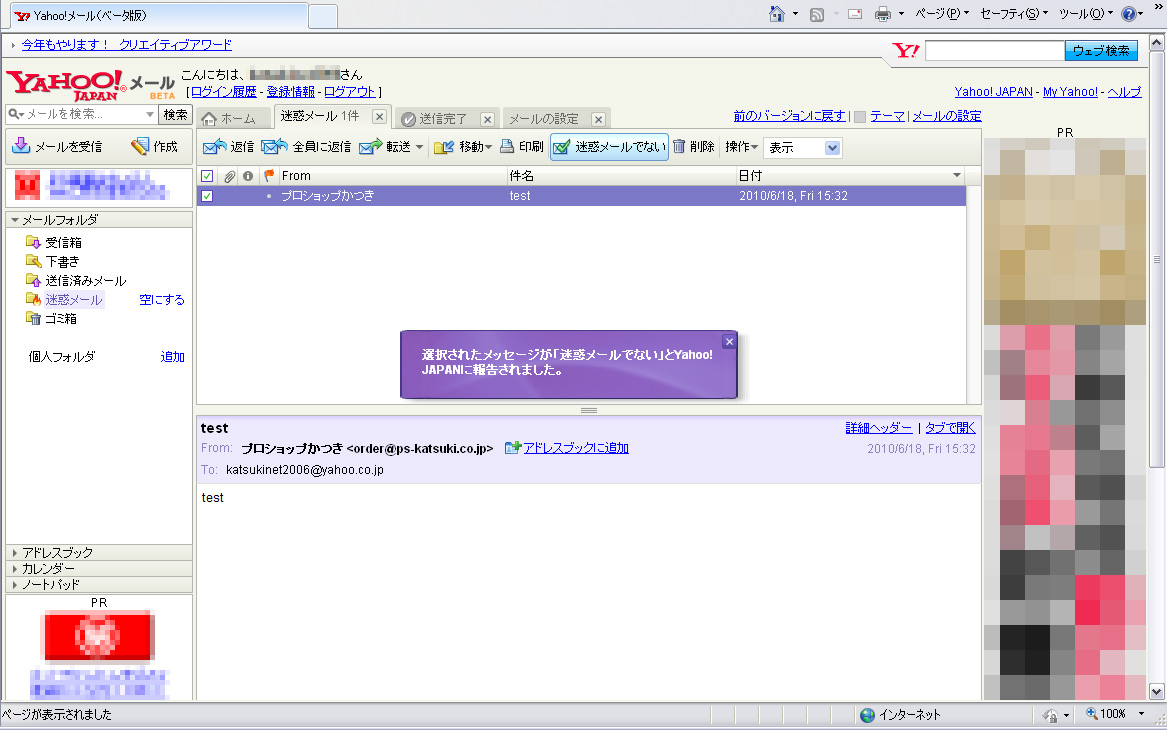The width and height of the screenshot is (1167, 730).
Task: Open the 転送 forward dropdown arrow
Action: 420,147
